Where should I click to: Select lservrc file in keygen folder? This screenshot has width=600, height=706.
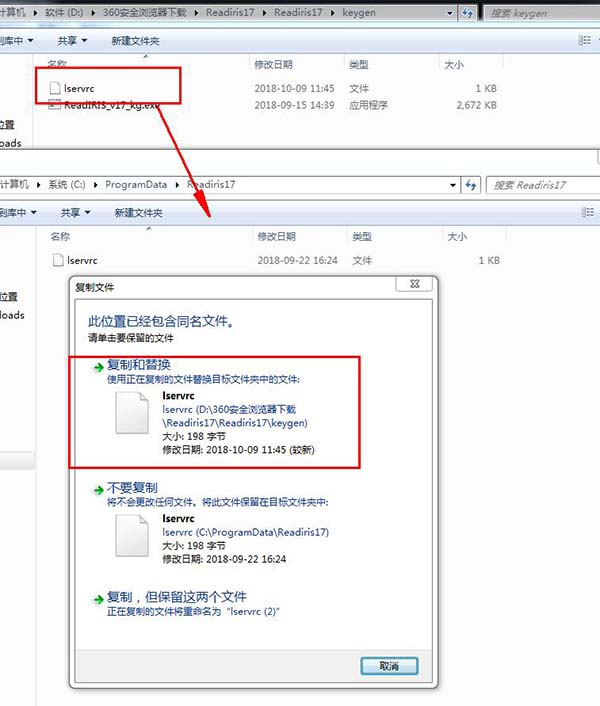pos(82,88)
